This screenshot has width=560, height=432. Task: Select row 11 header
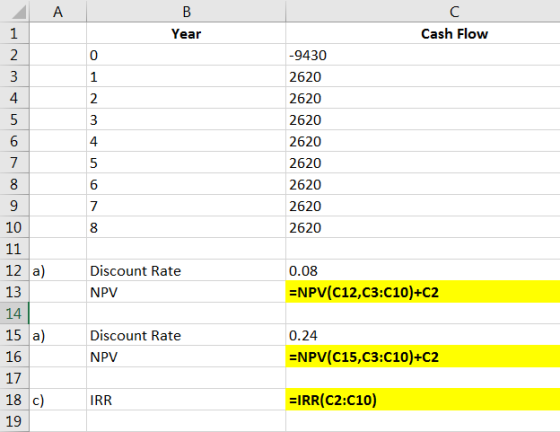click(x=14, y=249)
